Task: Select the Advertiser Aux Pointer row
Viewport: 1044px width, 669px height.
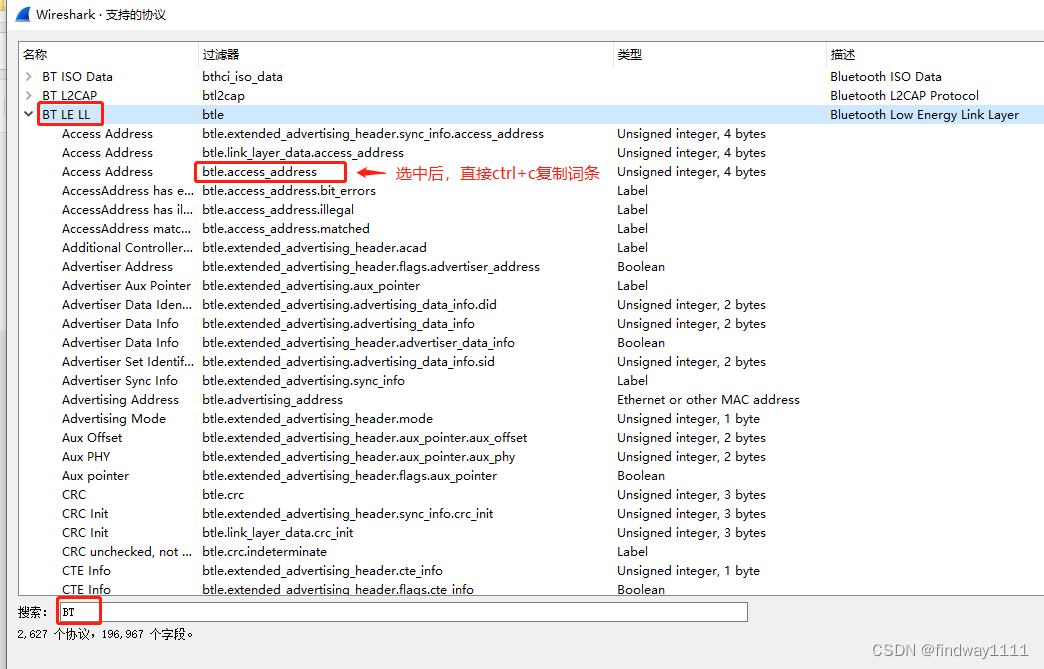Action: pyautogui.click(x=531, y=286)
